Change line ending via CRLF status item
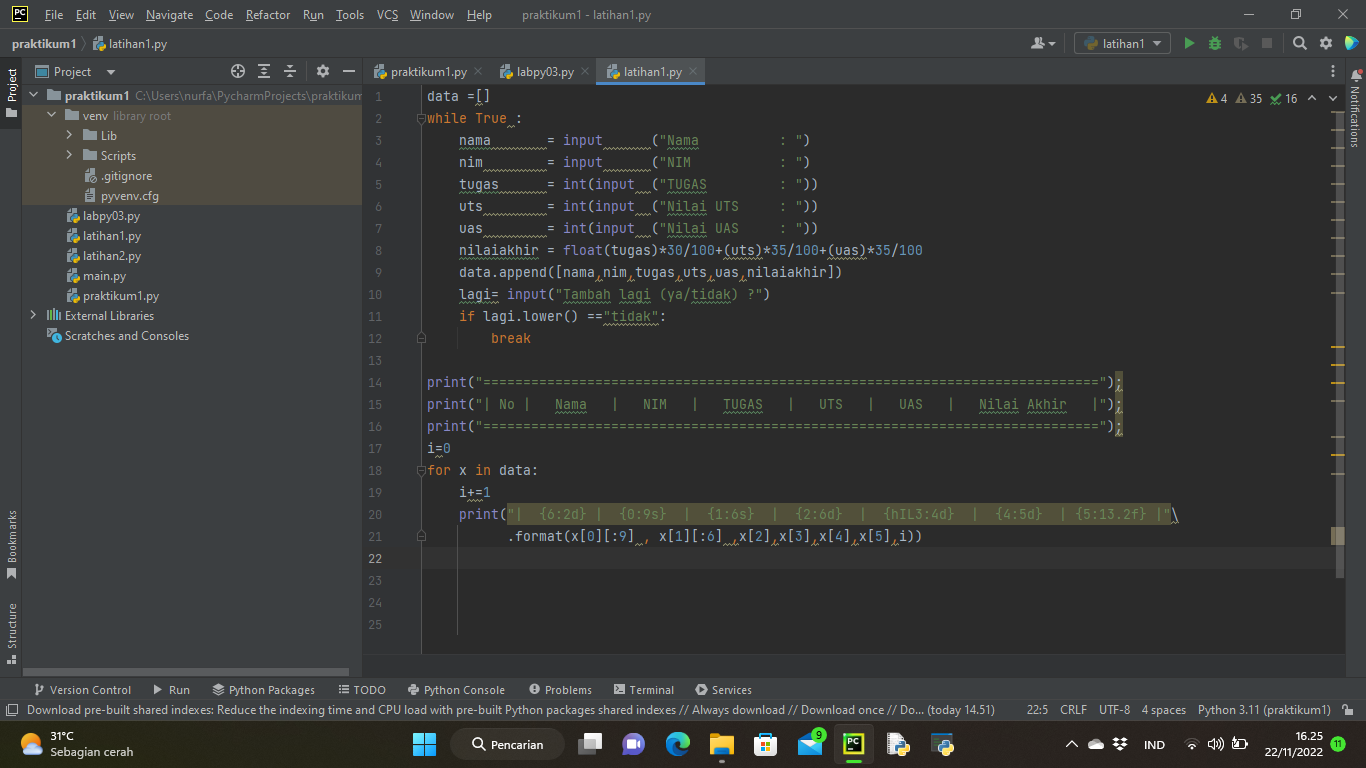This screenshot has width=1366, height=768. 1072,709
